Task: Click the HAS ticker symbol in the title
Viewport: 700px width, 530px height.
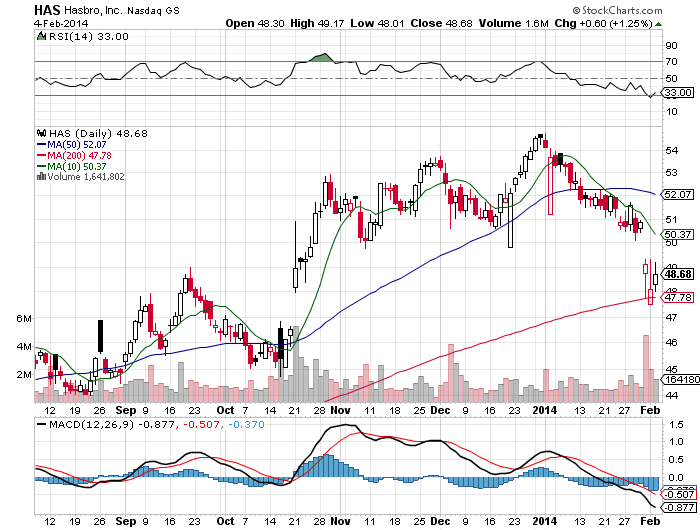Action: (47, 9)
